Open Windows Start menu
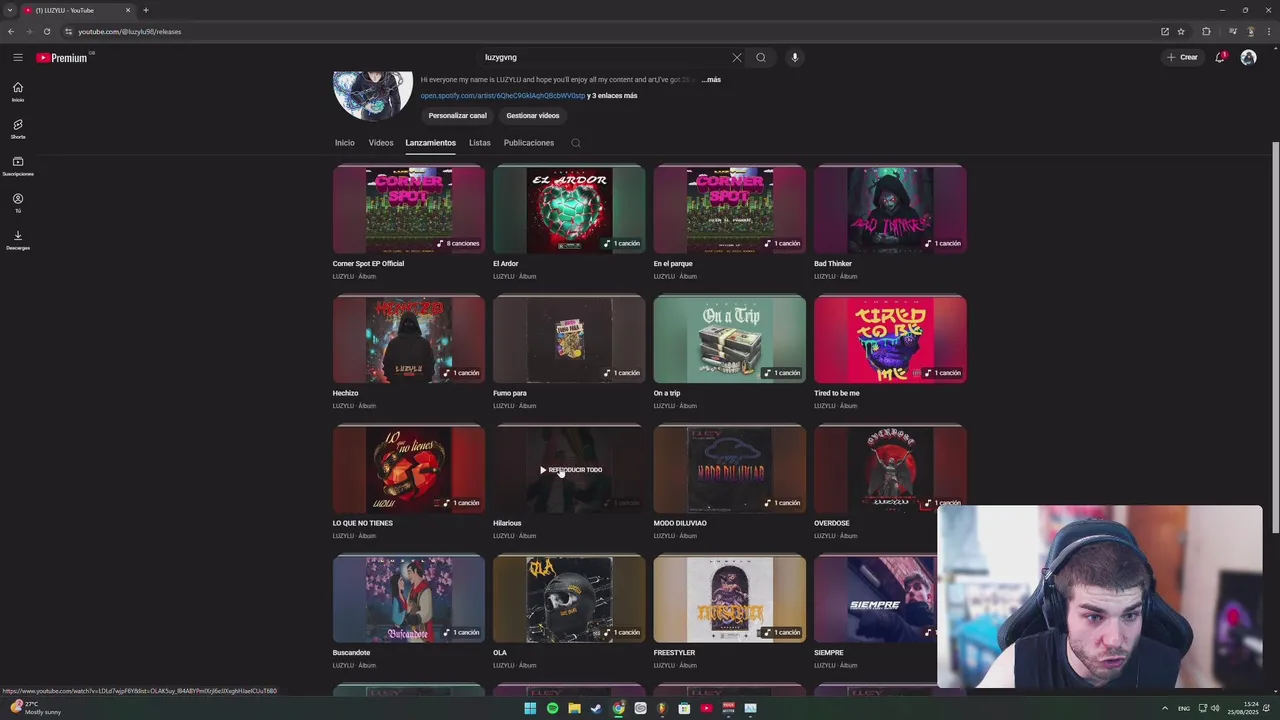Viewport: 1280px width, 720px height. (530, 708)
